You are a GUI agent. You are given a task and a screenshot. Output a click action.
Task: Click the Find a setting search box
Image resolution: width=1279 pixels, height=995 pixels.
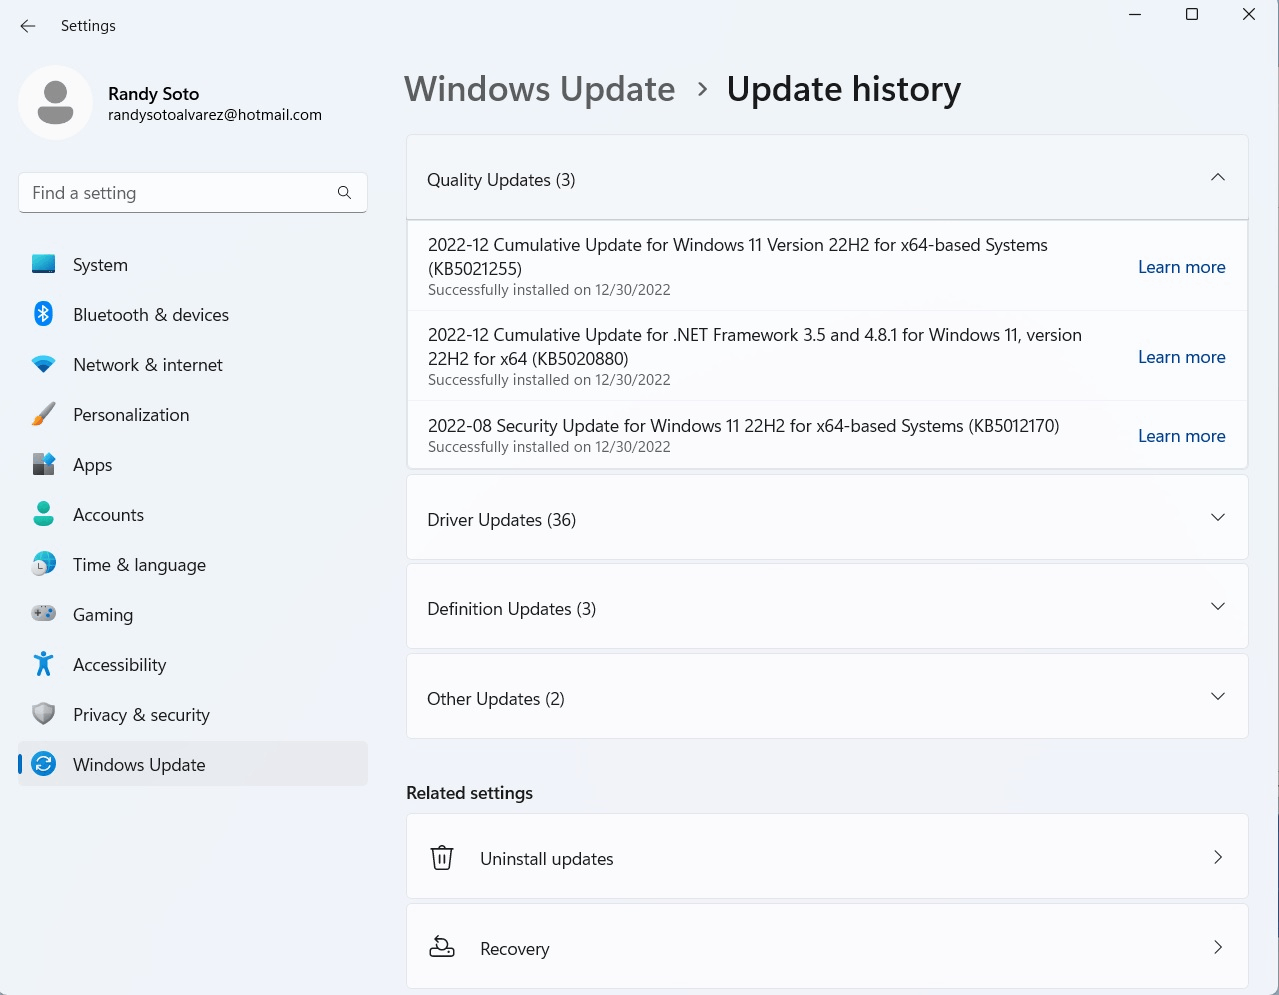(x=193, y=193)
